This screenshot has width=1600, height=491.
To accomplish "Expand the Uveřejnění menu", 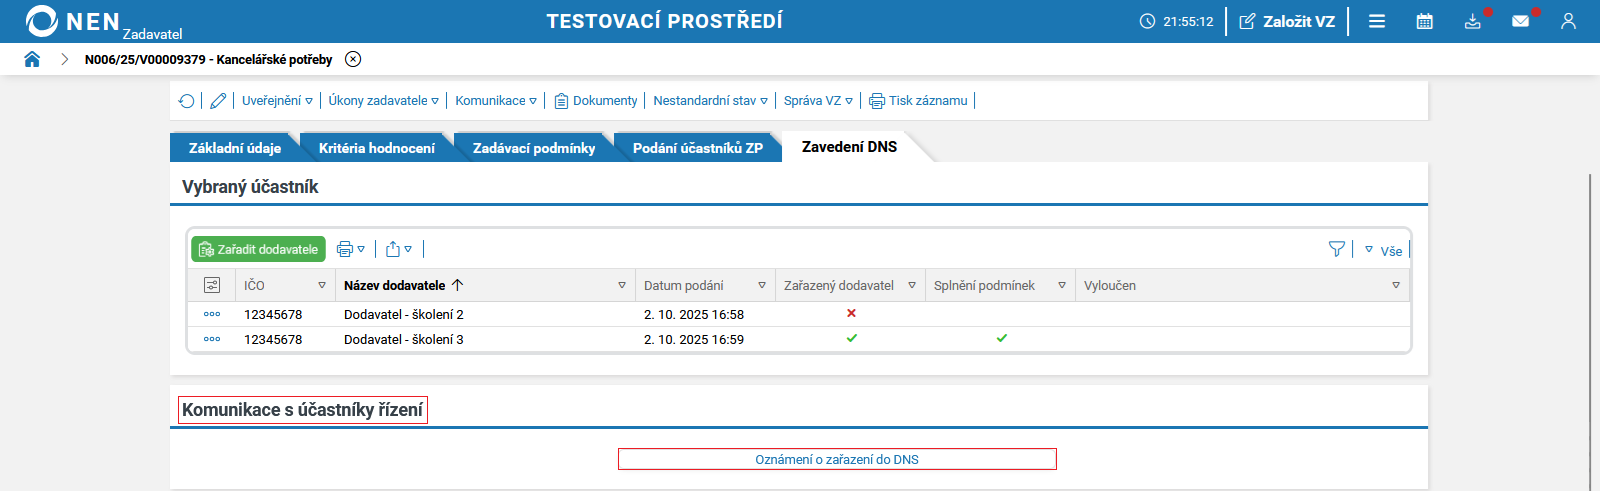I will pos(277,101).
